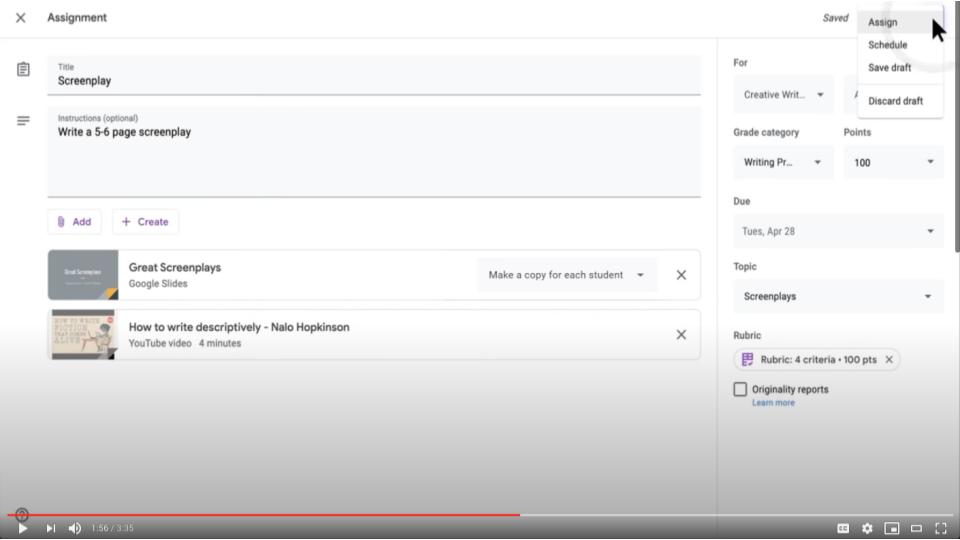Click the Create button

(145, 222)
